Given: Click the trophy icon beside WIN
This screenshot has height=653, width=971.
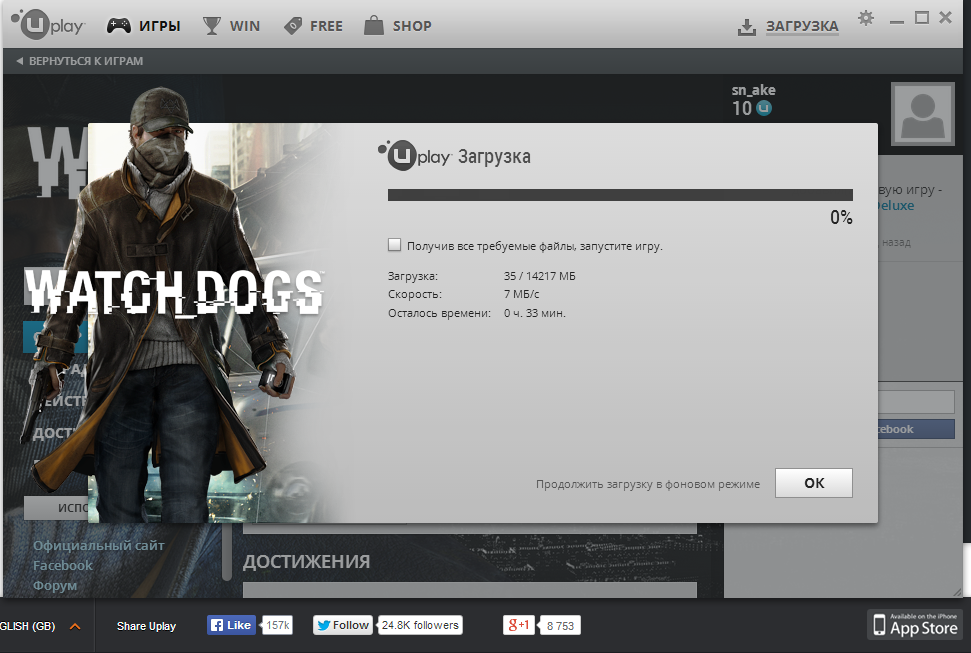Looking at the screenshot, I should point(212,26).
